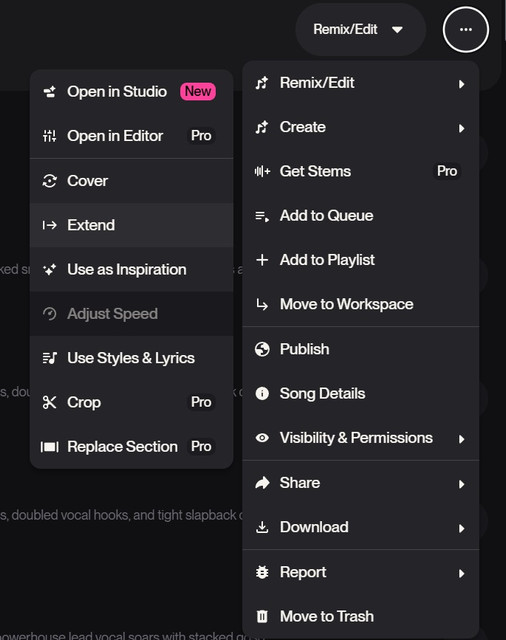Expand the Create submenu arrow

click(462, 129)
